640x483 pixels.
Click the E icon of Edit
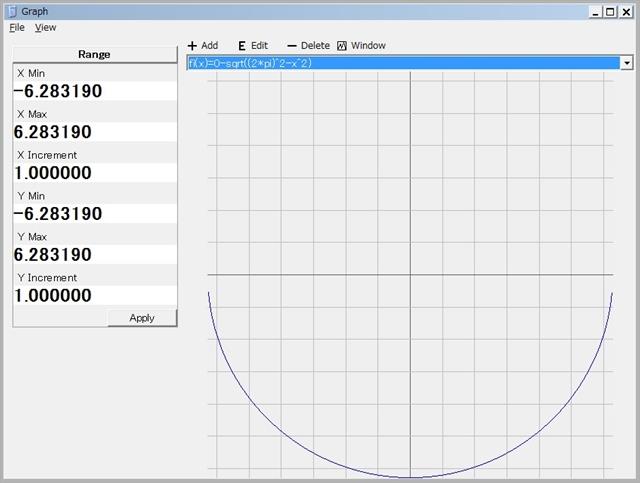(x=242, y=46)
